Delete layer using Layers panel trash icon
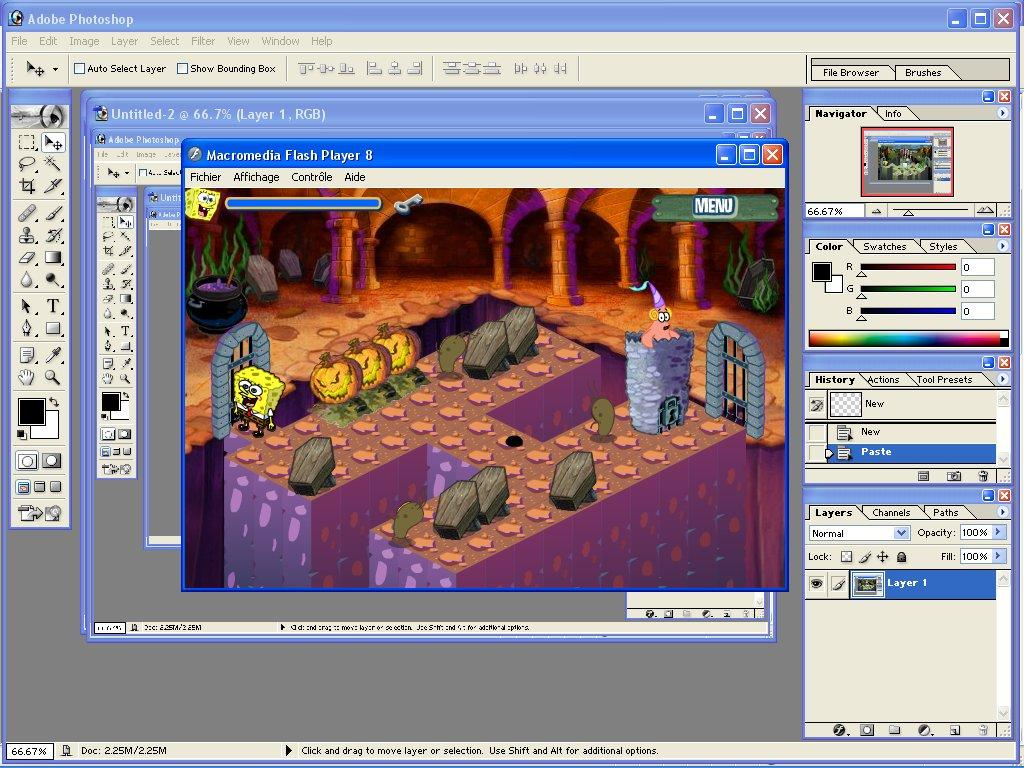Viewport: 1024px width, 768px height. click(x=984, y=729)
